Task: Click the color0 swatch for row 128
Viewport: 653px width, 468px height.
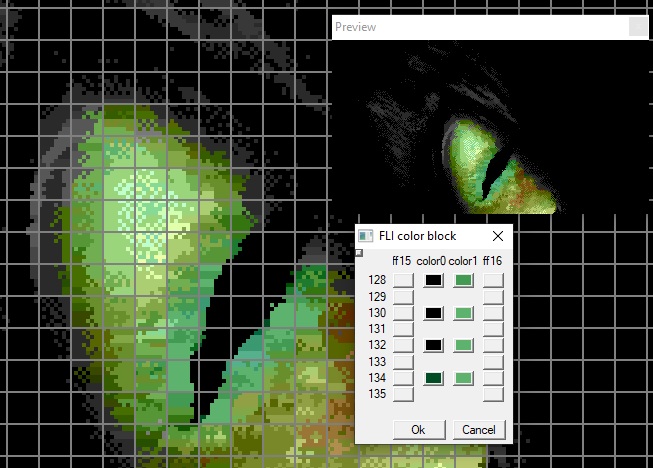Action: click(433, 281)
